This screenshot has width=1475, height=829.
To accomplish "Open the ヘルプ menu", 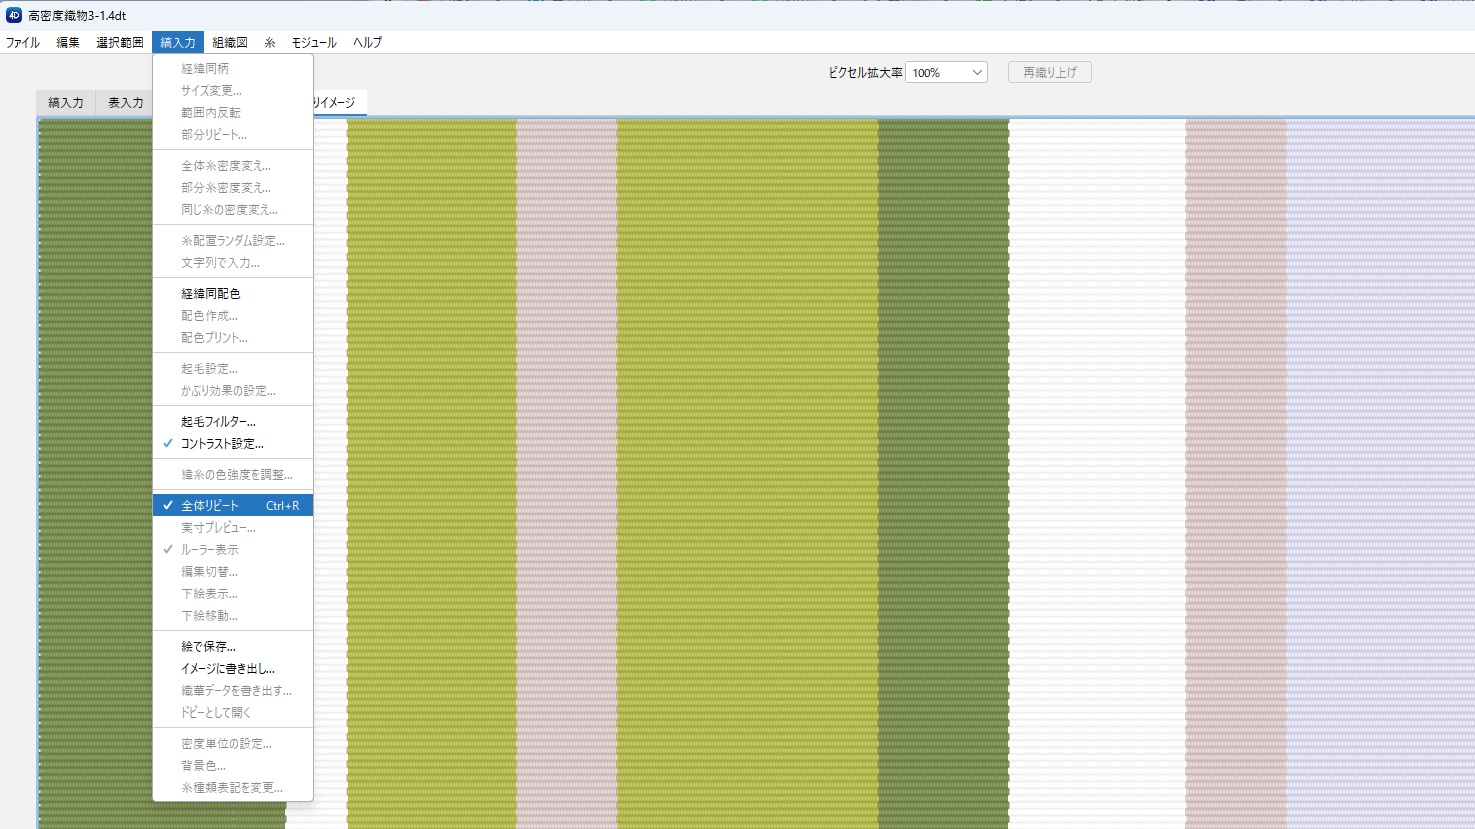I will click(x=367, y=43).
